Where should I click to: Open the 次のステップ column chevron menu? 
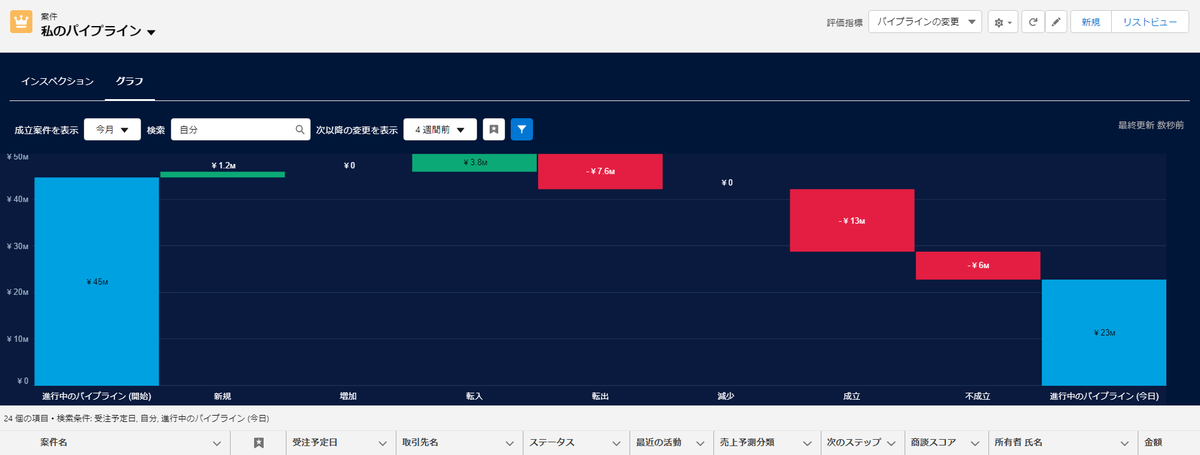[890, 443]
